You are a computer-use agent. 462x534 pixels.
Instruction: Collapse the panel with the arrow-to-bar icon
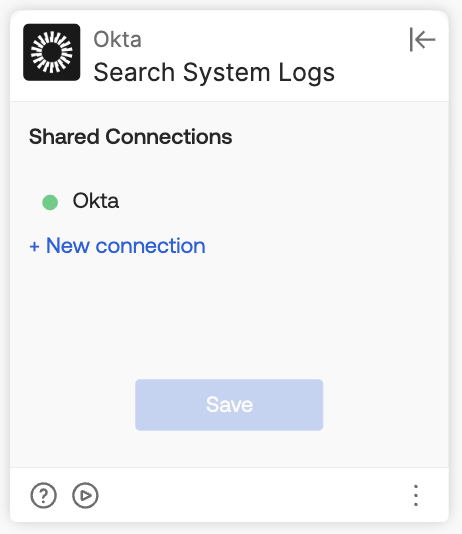pos(422,40)
